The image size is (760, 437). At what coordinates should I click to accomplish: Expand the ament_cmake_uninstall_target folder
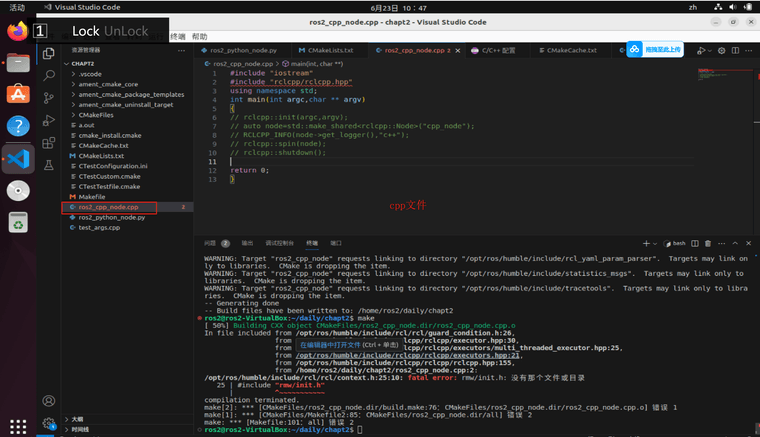[126, 105]
